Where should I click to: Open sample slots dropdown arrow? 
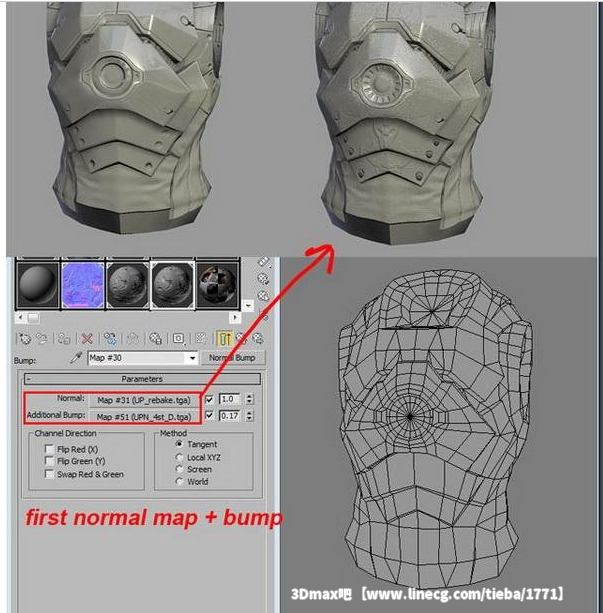(248, 305)
